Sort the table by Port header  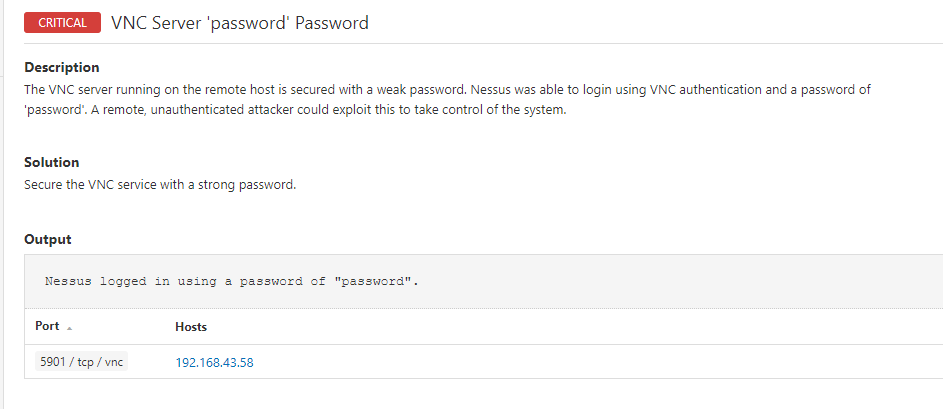point(47,327)
